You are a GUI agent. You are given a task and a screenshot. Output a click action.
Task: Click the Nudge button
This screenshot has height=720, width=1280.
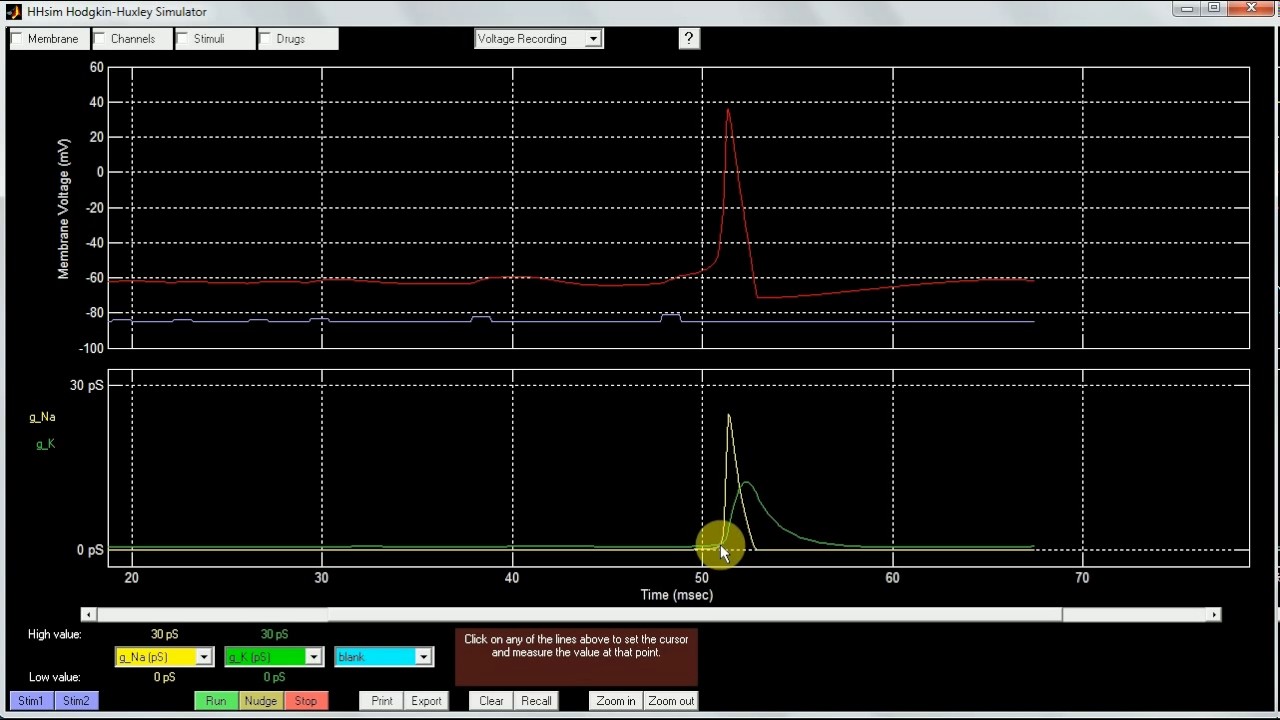click(x=261, y=701)
